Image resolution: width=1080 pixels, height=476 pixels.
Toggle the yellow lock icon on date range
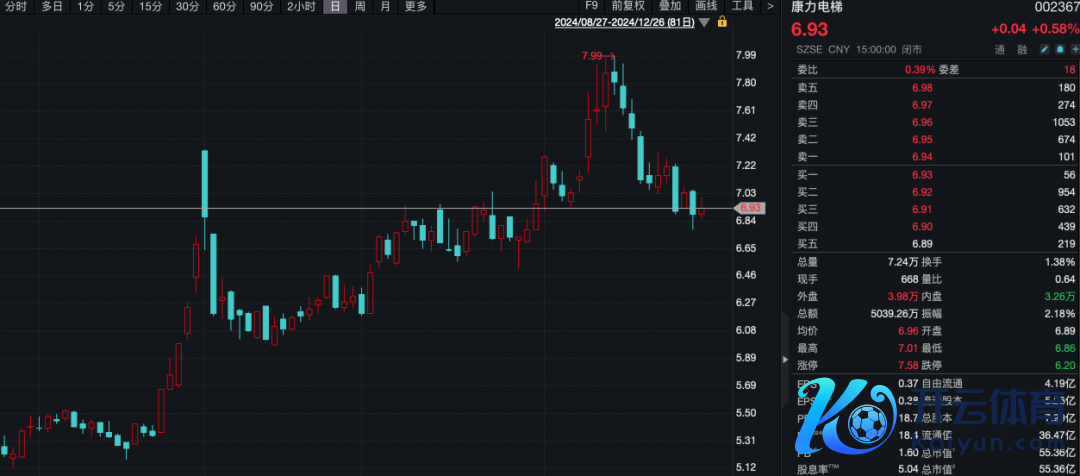click(x=722, y=22)
